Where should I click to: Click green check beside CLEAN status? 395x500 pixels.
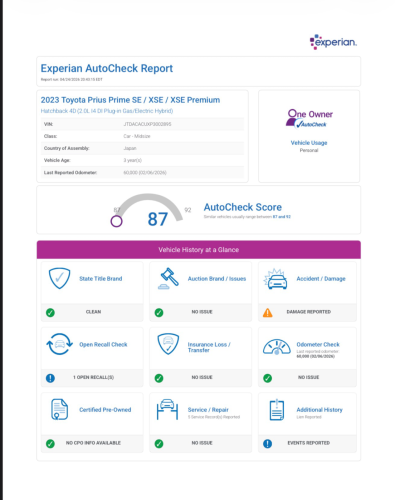50,313
